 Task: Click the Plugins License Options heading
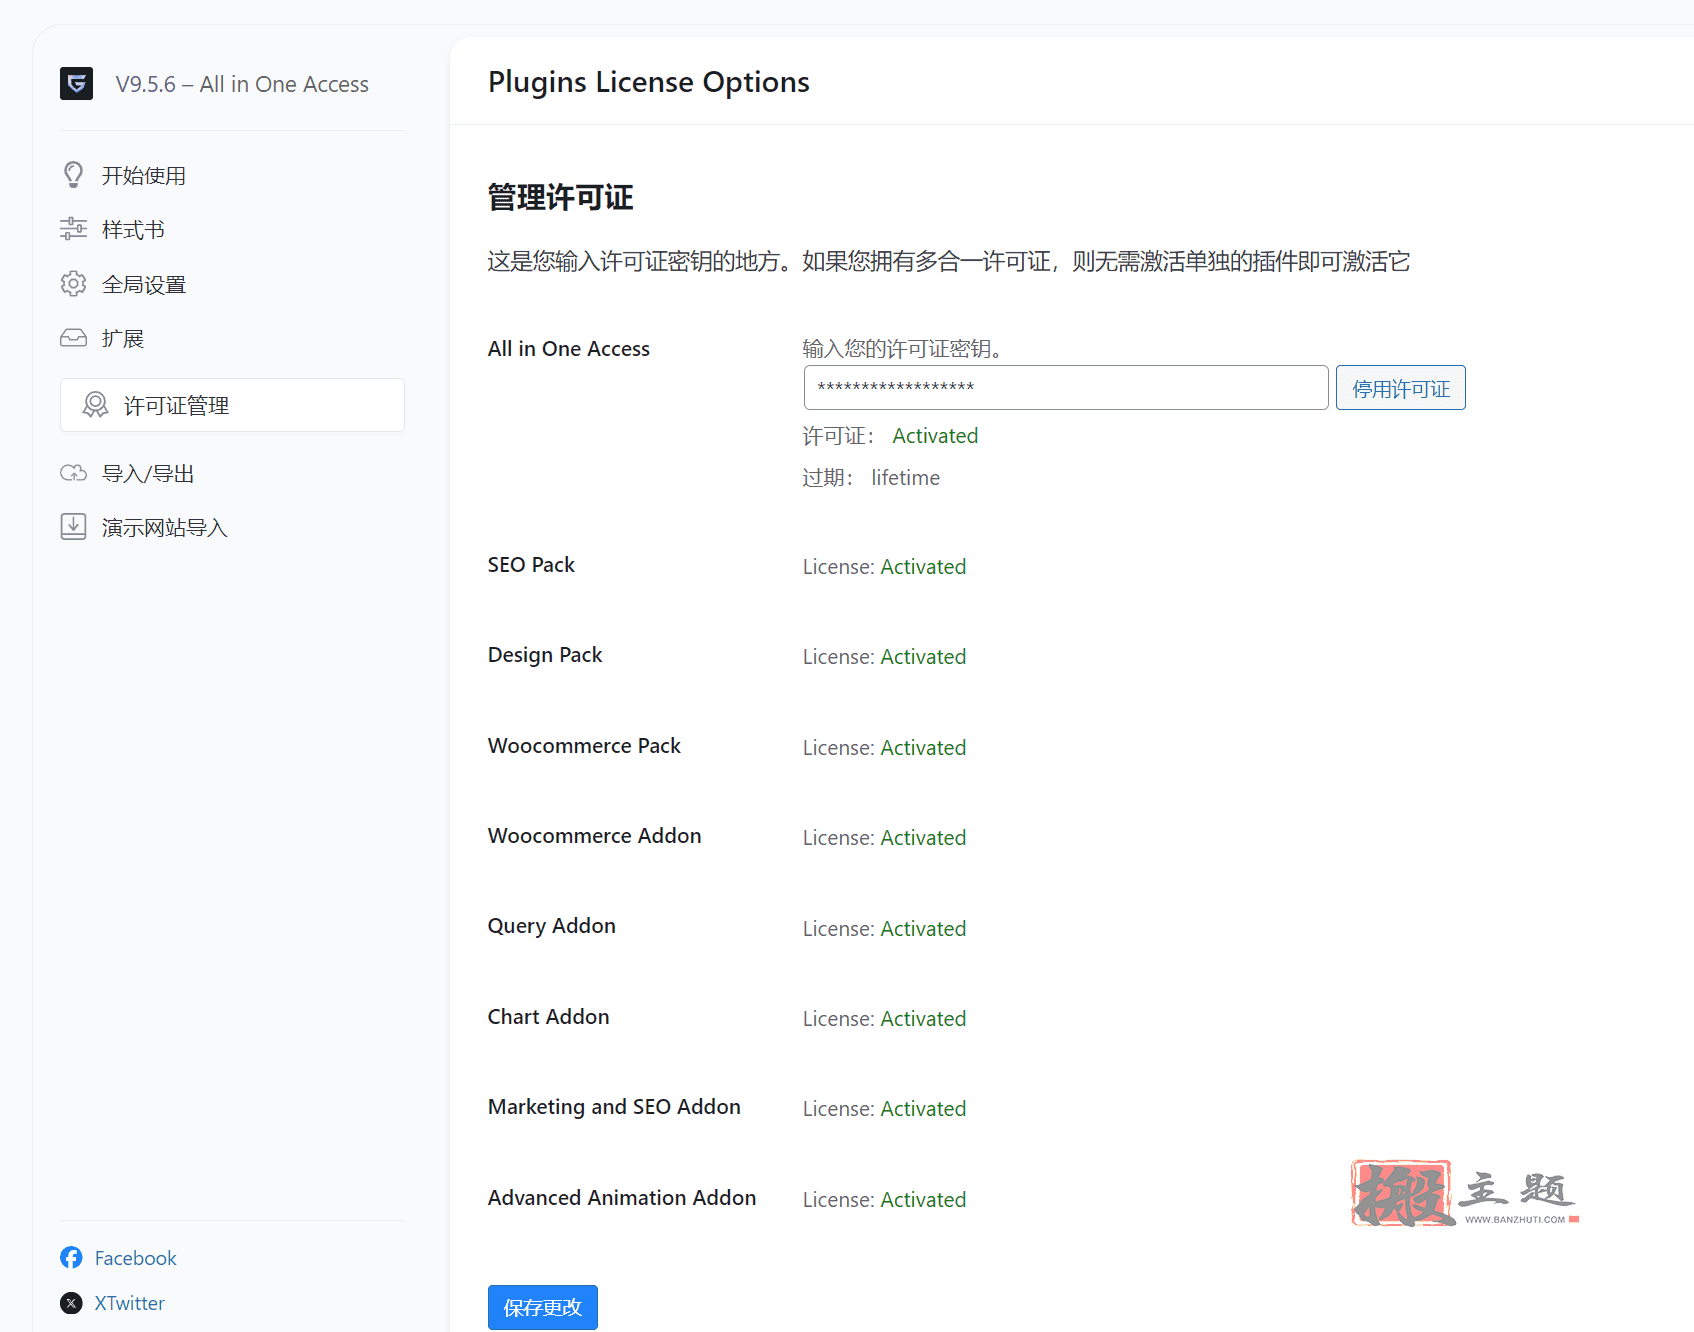pyautogui.click(x=649, y=82)
